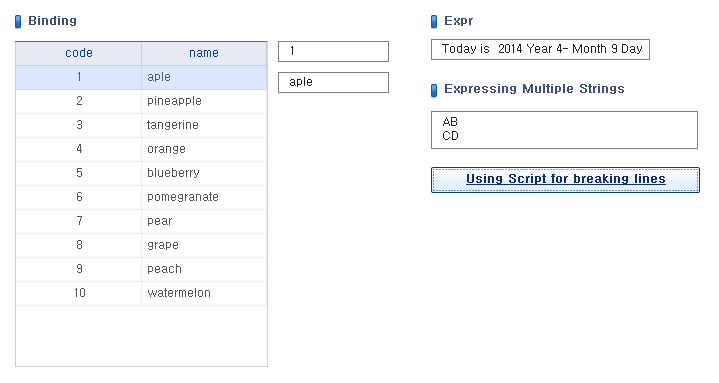Click the blue Binding section marker icon
The image size is (719, 383).
pyautogui.click(x=18, y=22)
